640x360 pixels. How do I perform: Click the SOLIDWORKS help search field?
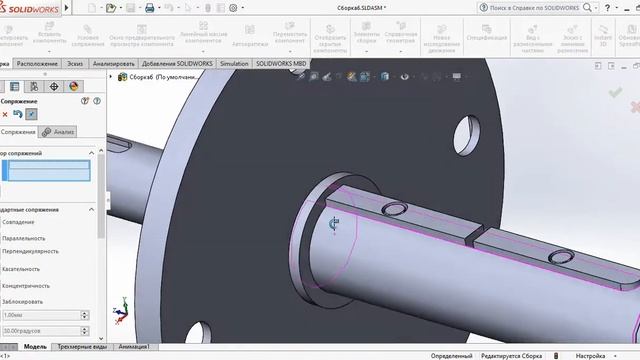tap(534, 8)
